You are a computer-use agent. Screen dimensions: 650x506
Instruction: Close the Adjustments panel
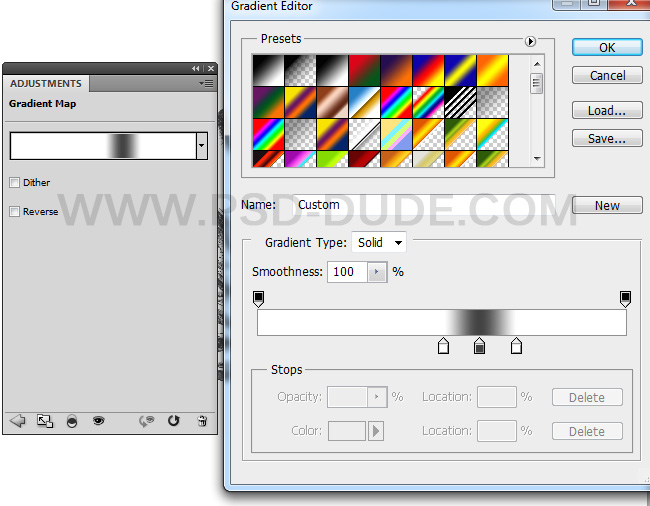pos(211,68)
